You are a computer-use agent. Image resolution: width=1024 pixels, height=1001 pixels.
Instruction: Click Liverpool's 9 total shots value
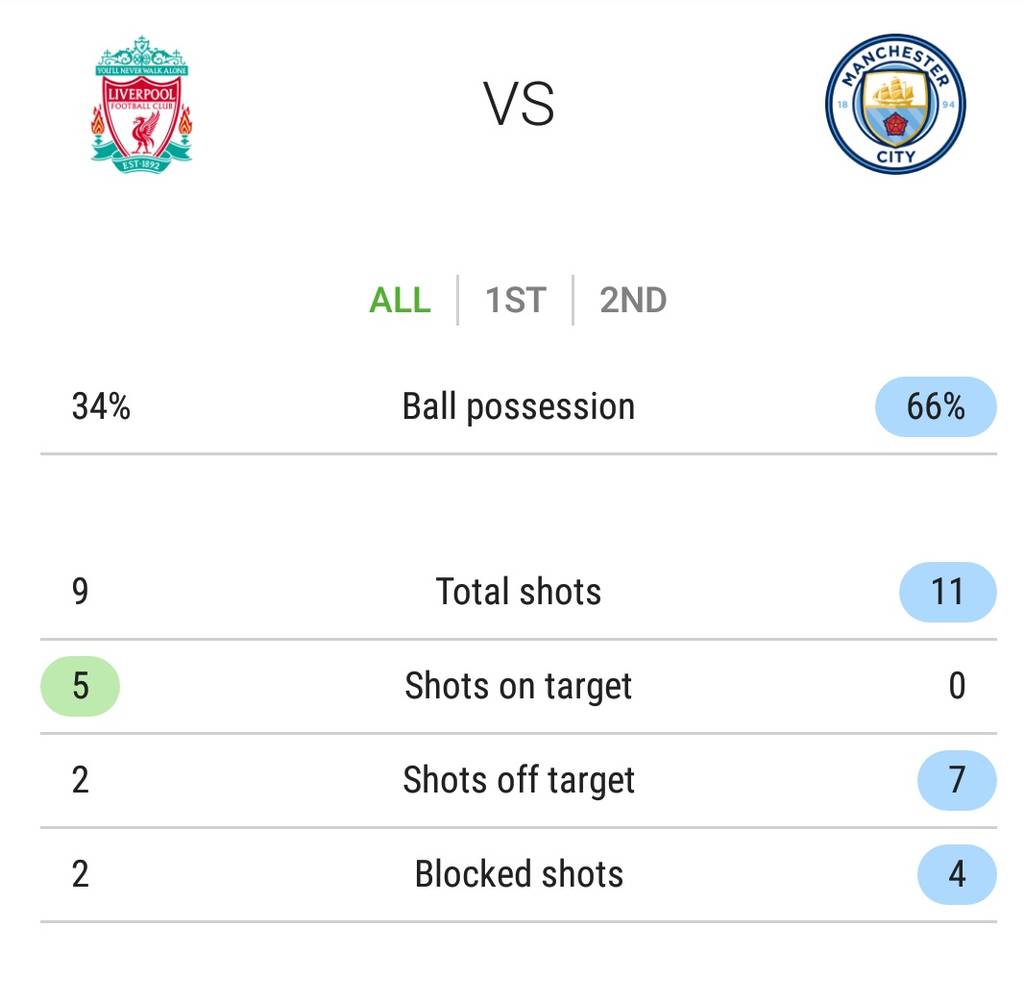click(80, 592)
